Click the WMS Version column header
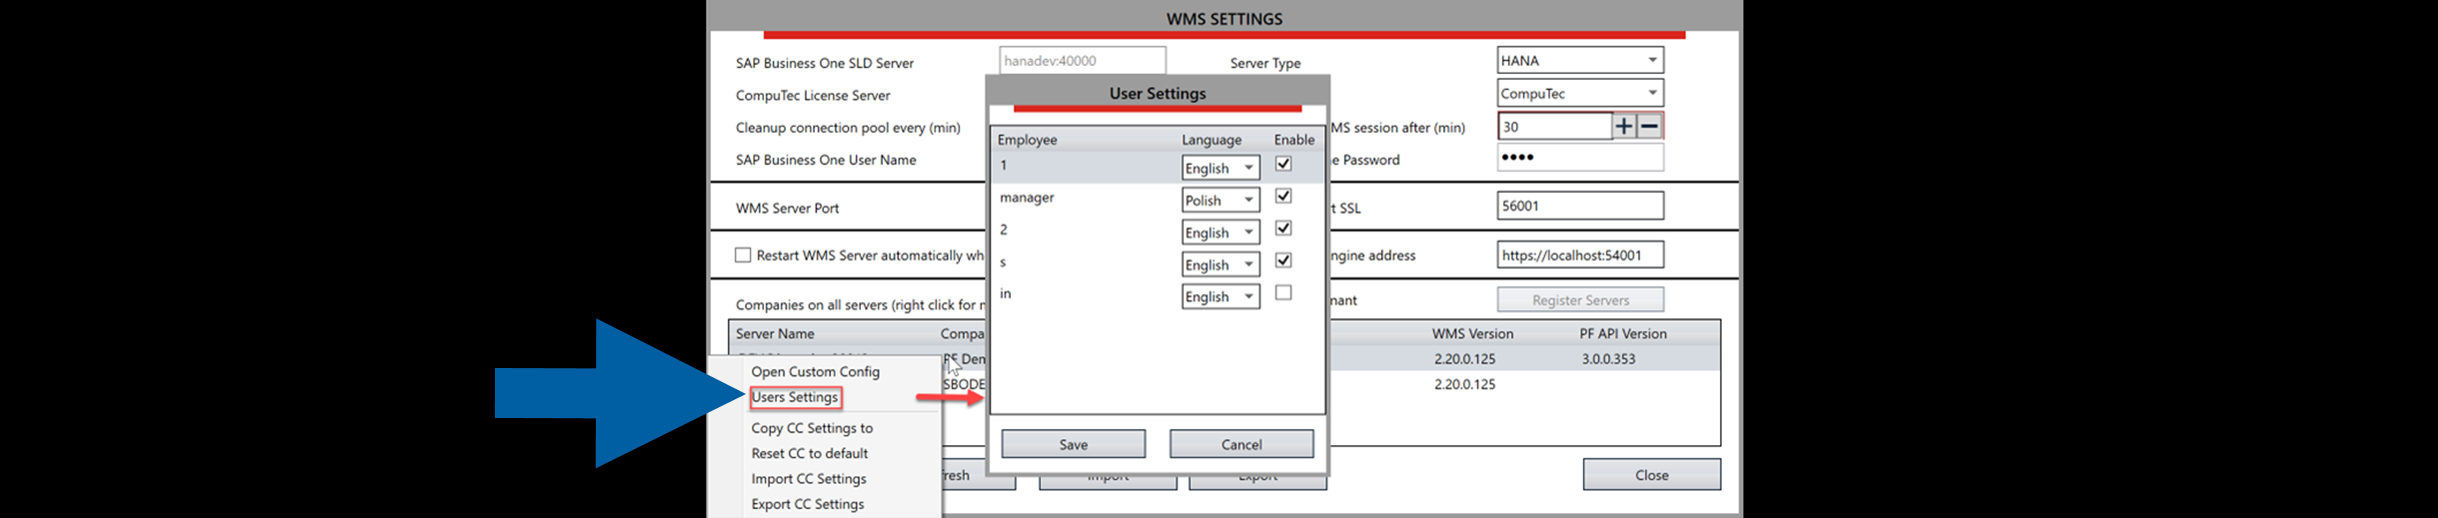The height and width of the screenshot is (518, 2438). point(1472,333)
